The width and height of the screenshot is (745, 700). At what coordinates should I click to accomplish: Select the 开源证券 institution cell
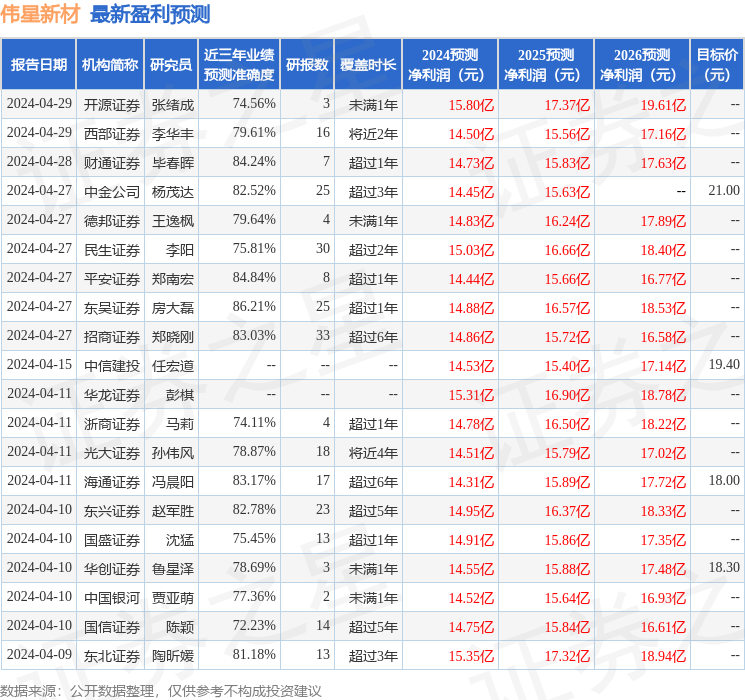tap(112, 105)
